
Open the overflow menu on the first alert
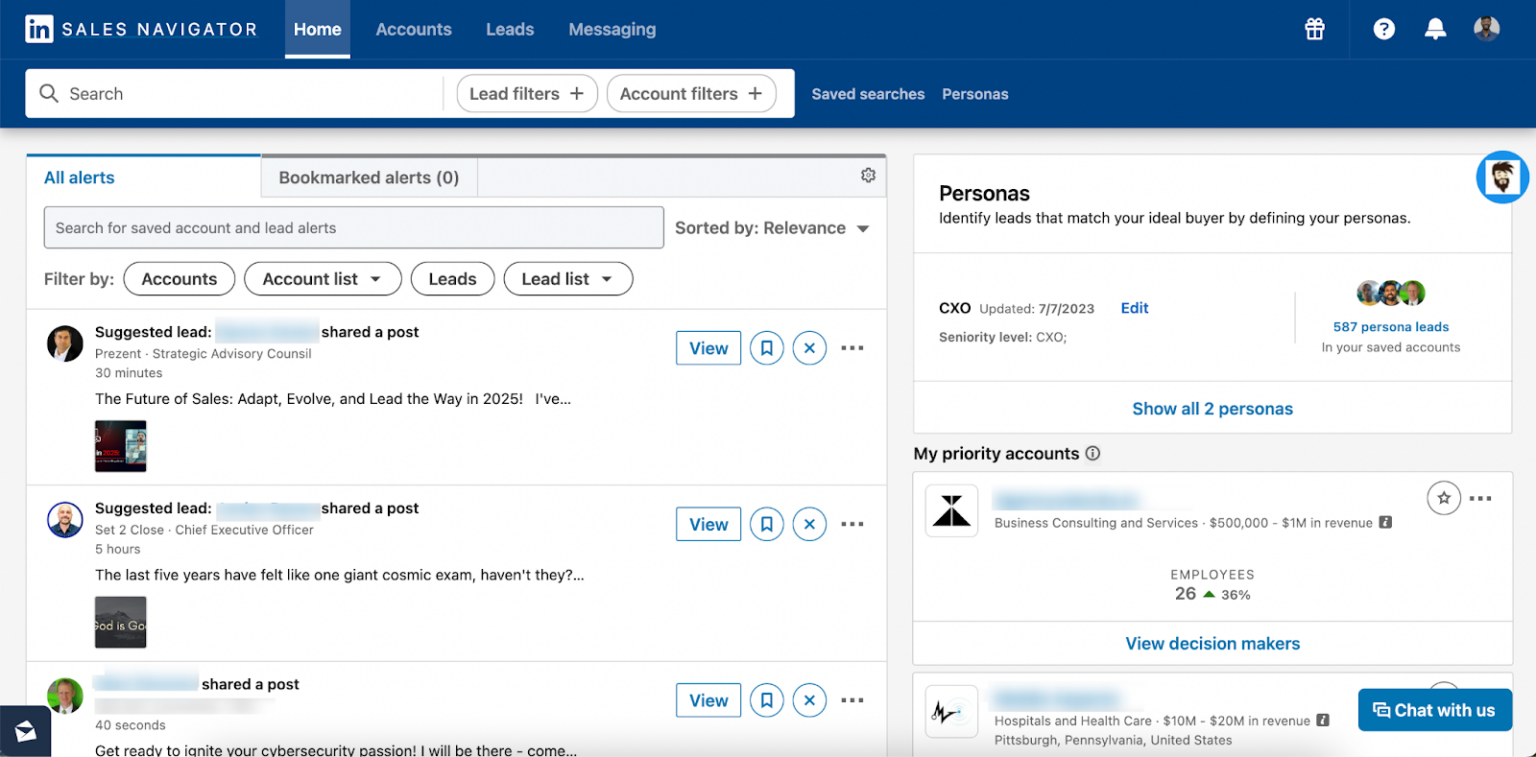tap(852, 348)
